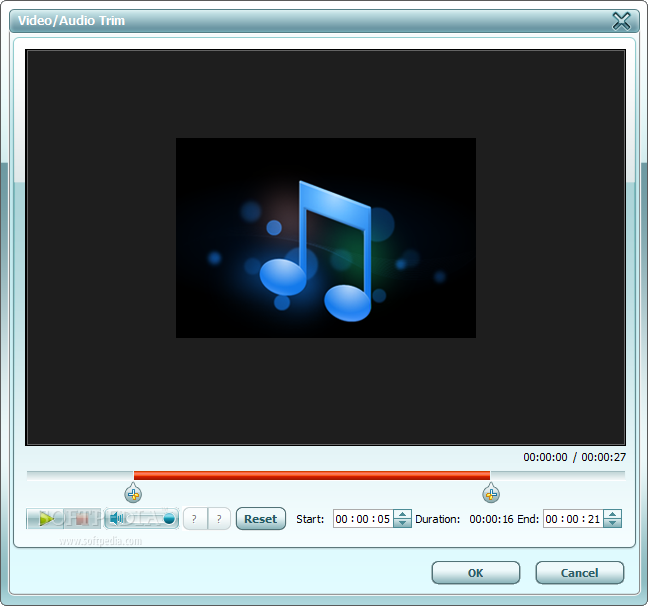Screen dimensions: 648x606
Task: Increase End time with up arrow
Action: click(x=612, y=514)
